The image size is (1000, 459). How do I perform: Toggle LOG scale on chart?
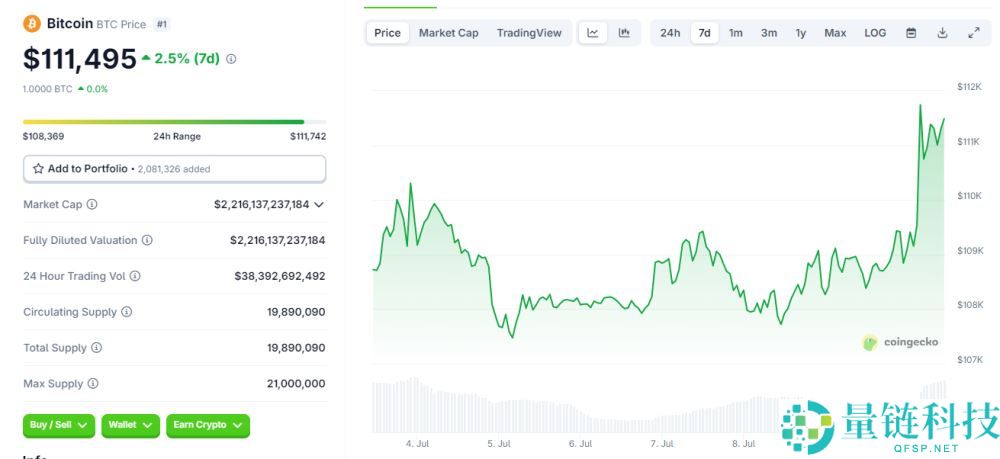875,33
